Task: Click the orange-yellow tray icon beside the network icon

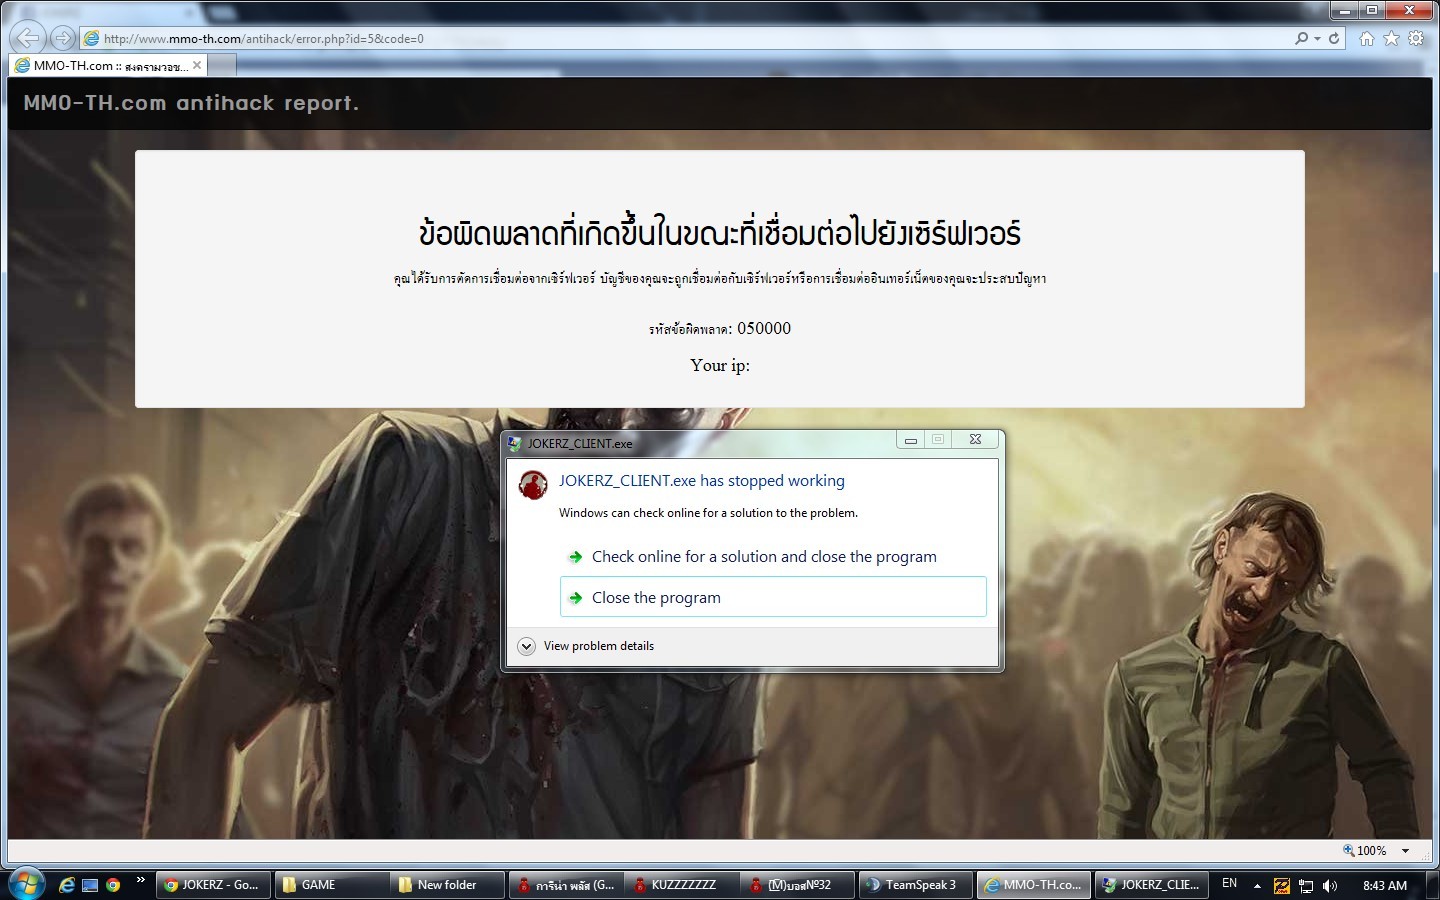Action: tap(1281, 886)
